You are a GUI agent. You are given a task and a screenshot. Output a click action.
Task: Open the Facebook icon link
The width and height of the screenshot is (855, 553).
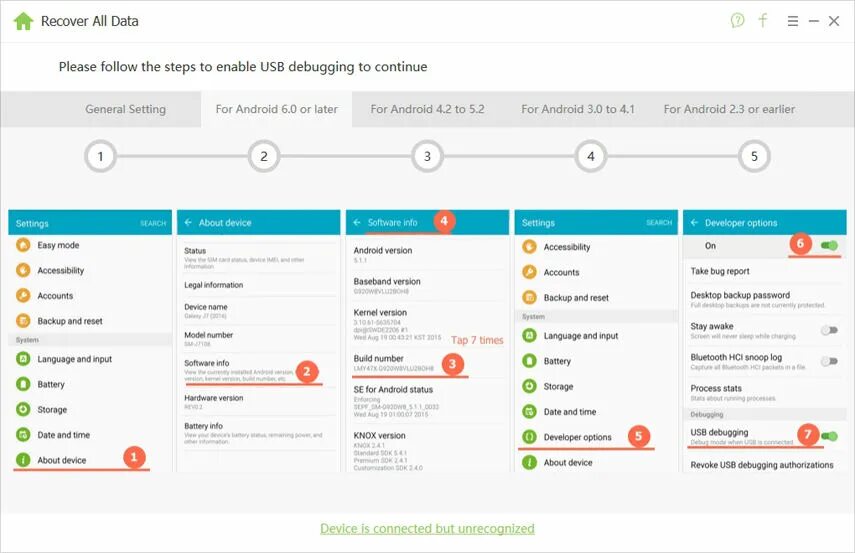[763, 21]
